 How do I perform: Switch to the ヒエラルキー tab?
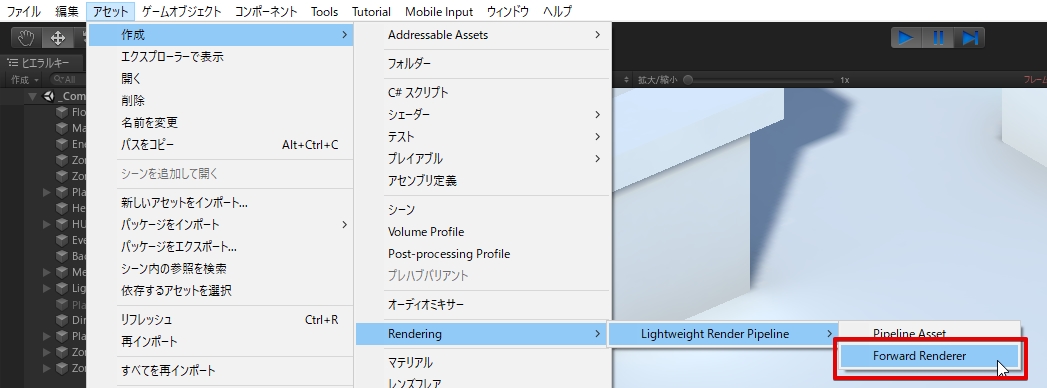(x=42, y=63)
